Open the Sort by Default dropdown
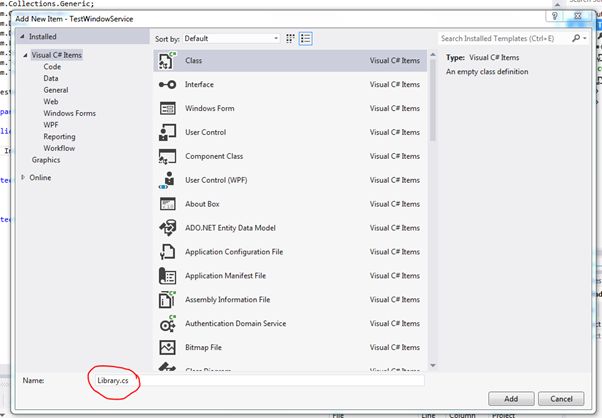 click(x=231, y=38)
